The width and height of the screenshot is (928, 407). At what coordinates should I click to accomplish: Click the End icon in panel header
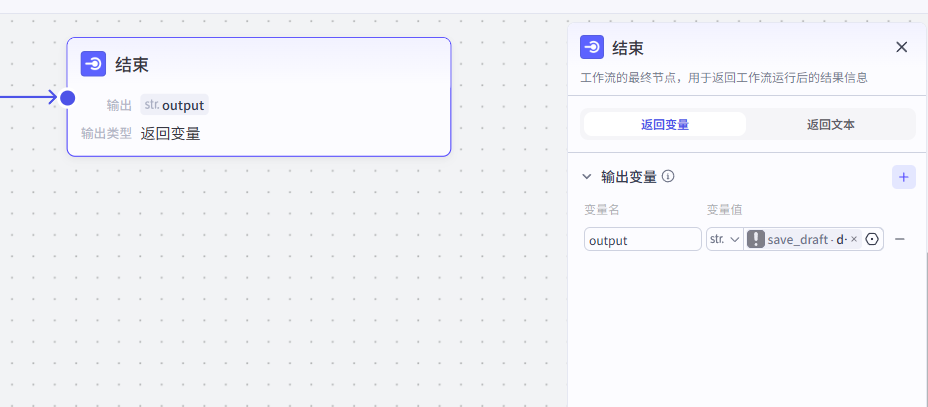(592, 47)
